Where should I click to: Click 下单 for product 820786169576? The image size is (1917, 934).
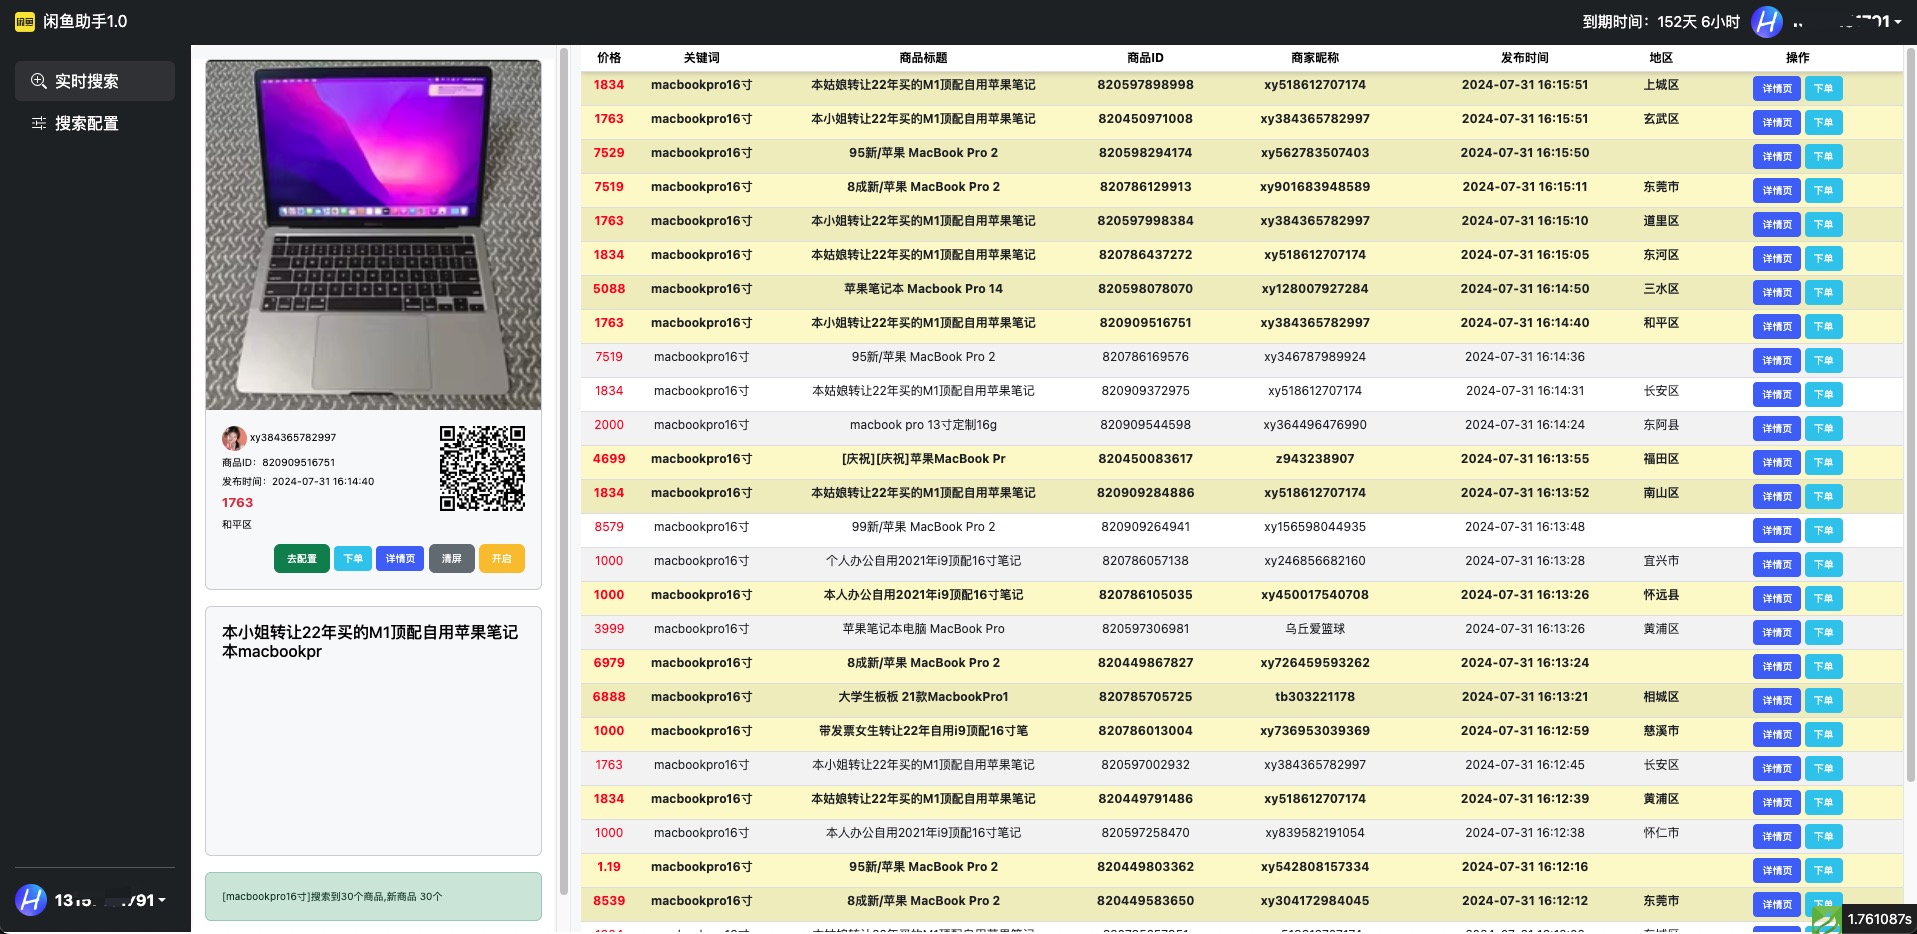(x=1824, y=361)
